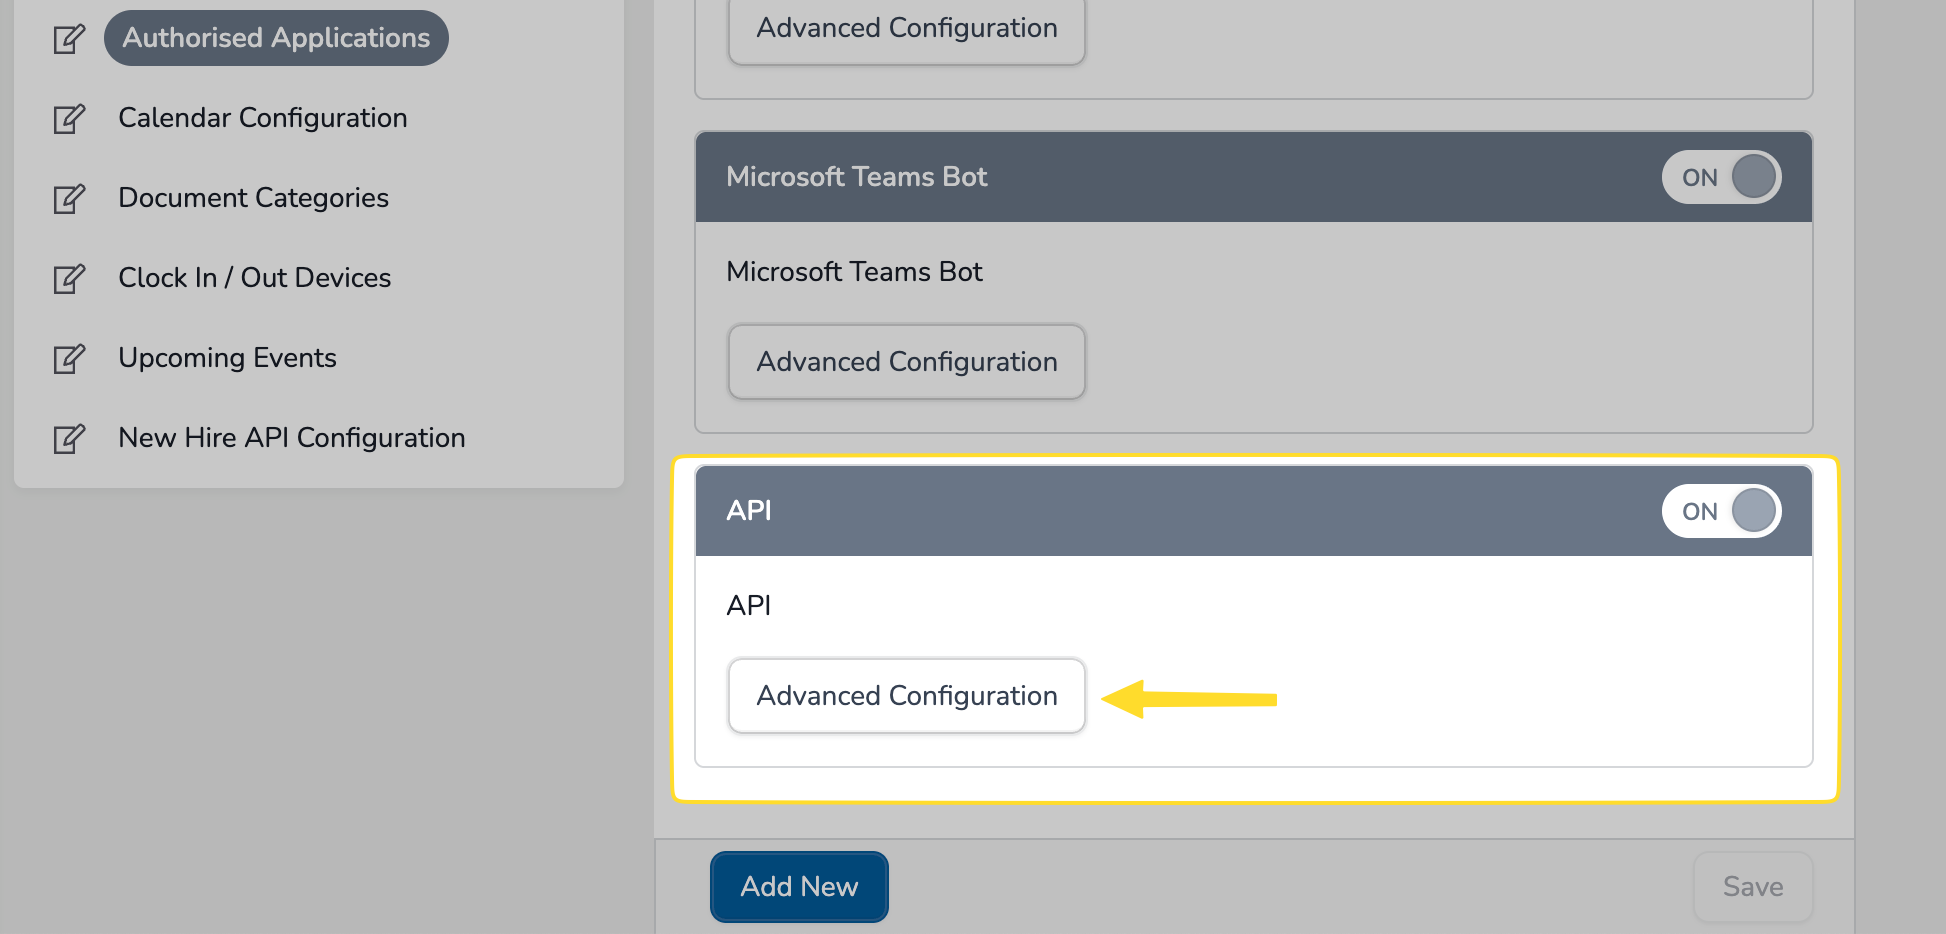Open the Clock In / Out Devices section
Image resolution: width=1946 pixels, height=934 pixels.
(254, 278)
